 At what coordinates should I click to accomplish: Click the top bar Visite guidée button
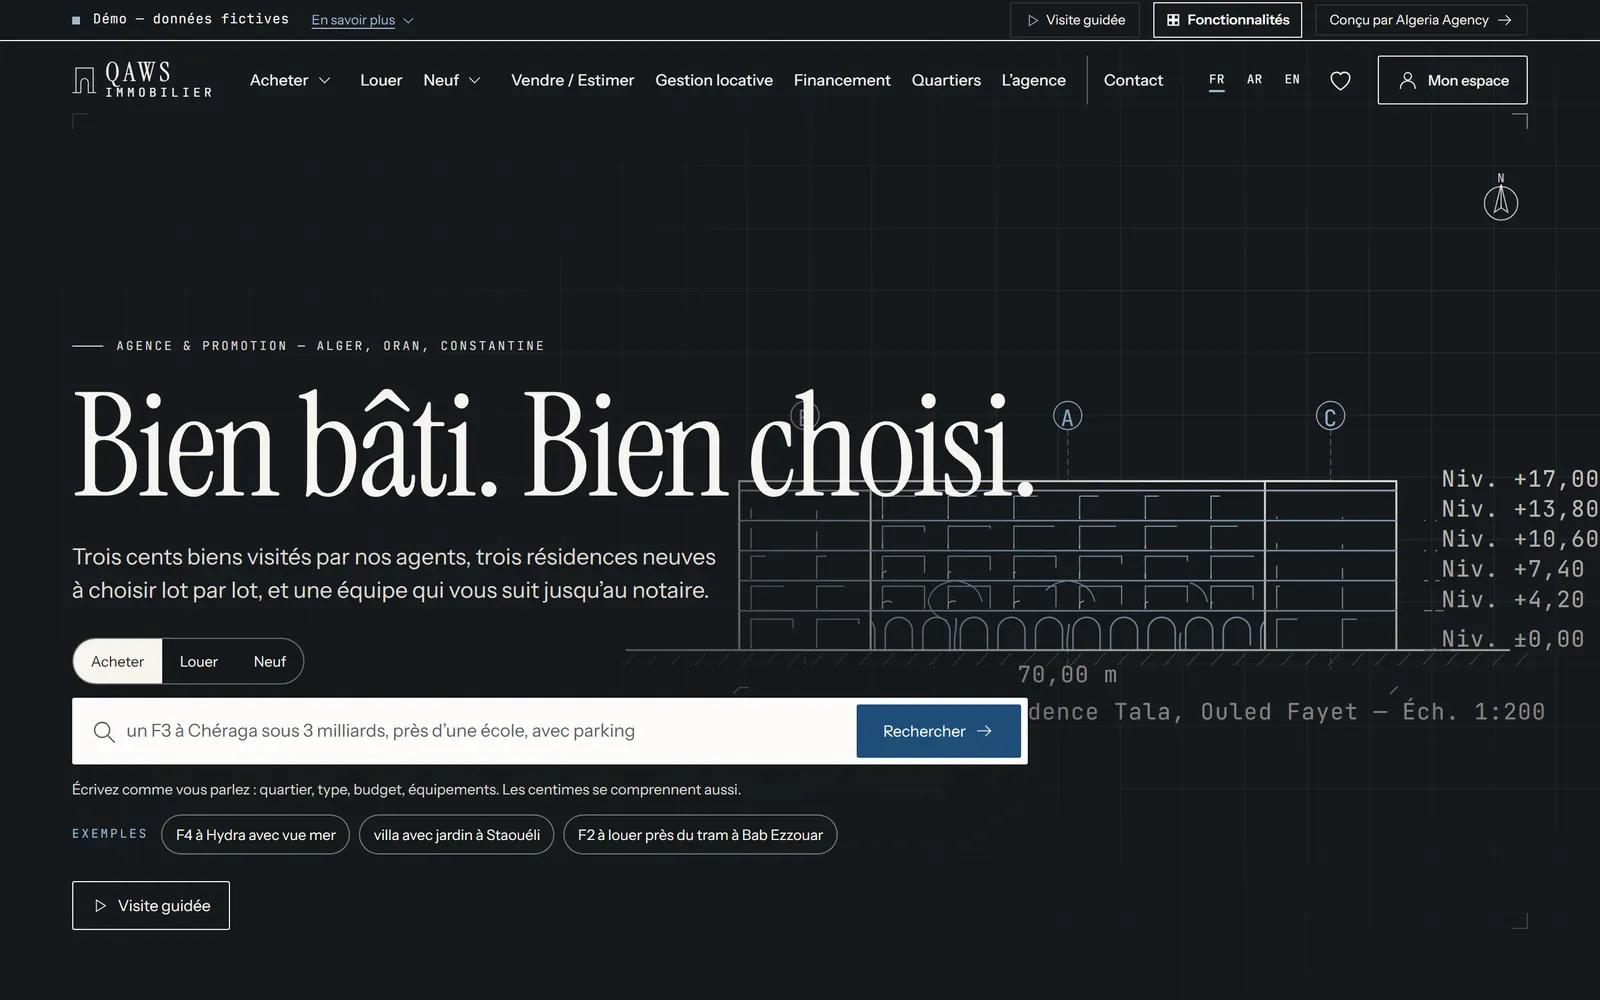coord(1075,20)
